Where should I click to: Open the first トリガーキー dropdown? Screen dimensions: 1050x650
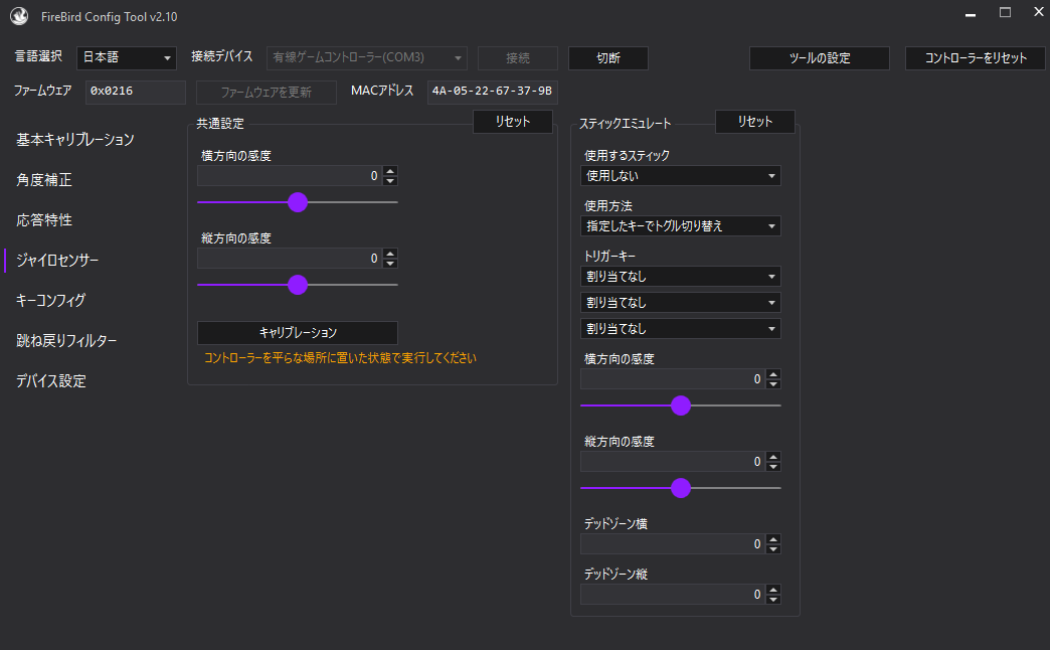(x=680, y=276)
